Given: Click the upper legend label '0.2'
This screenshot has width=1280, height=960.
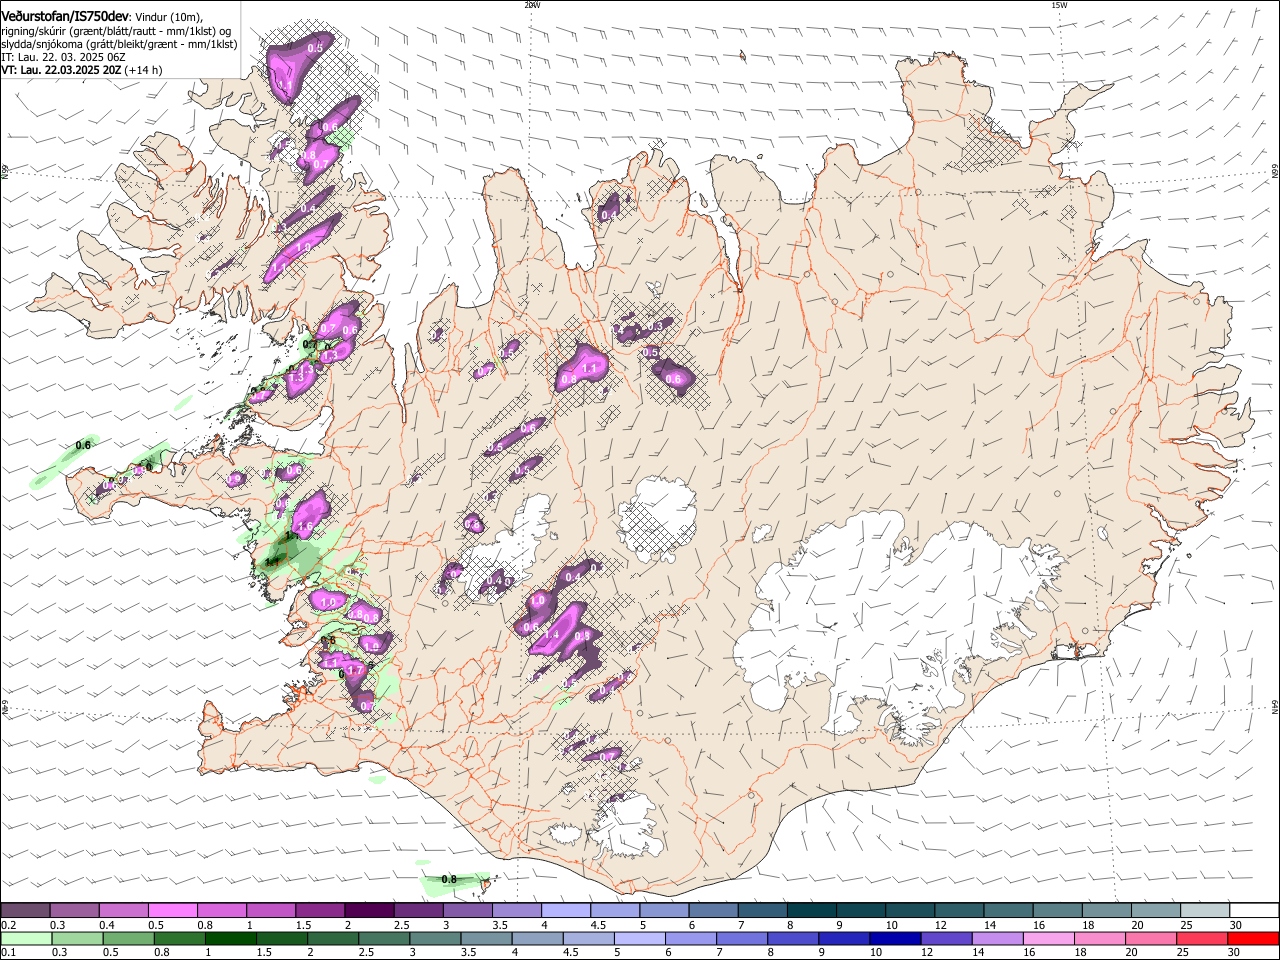Looking at the screenshot, I should [8, 925].
